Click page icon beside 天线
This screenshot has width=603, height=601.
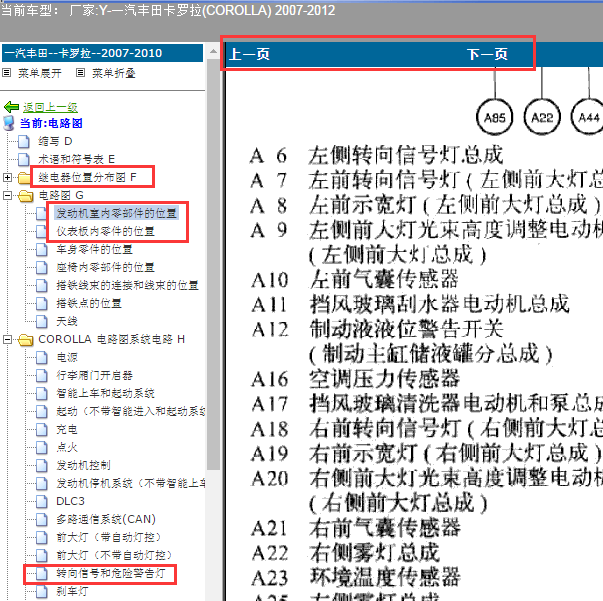42,321
